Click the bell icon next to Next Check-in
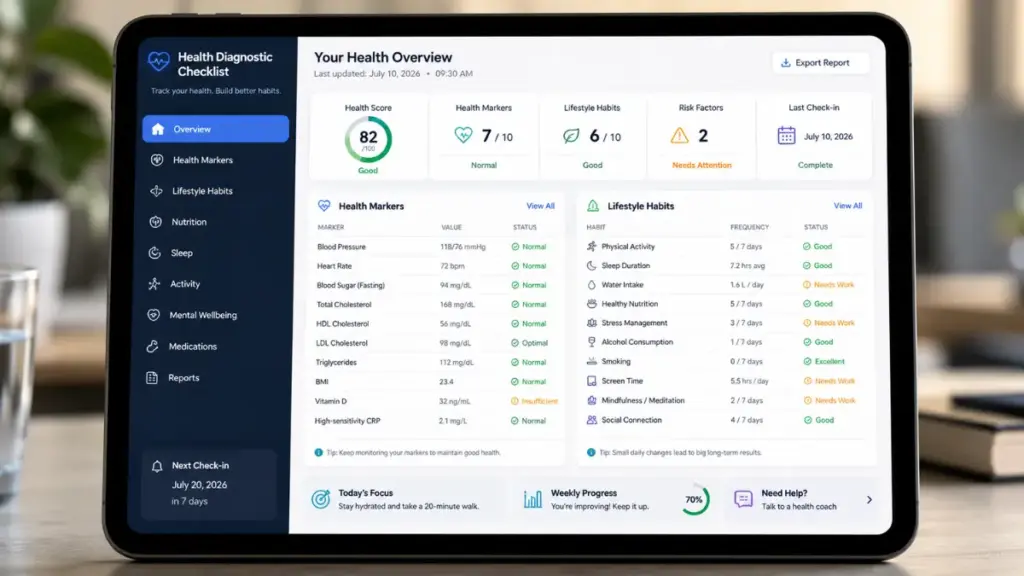 pos(157,466)
